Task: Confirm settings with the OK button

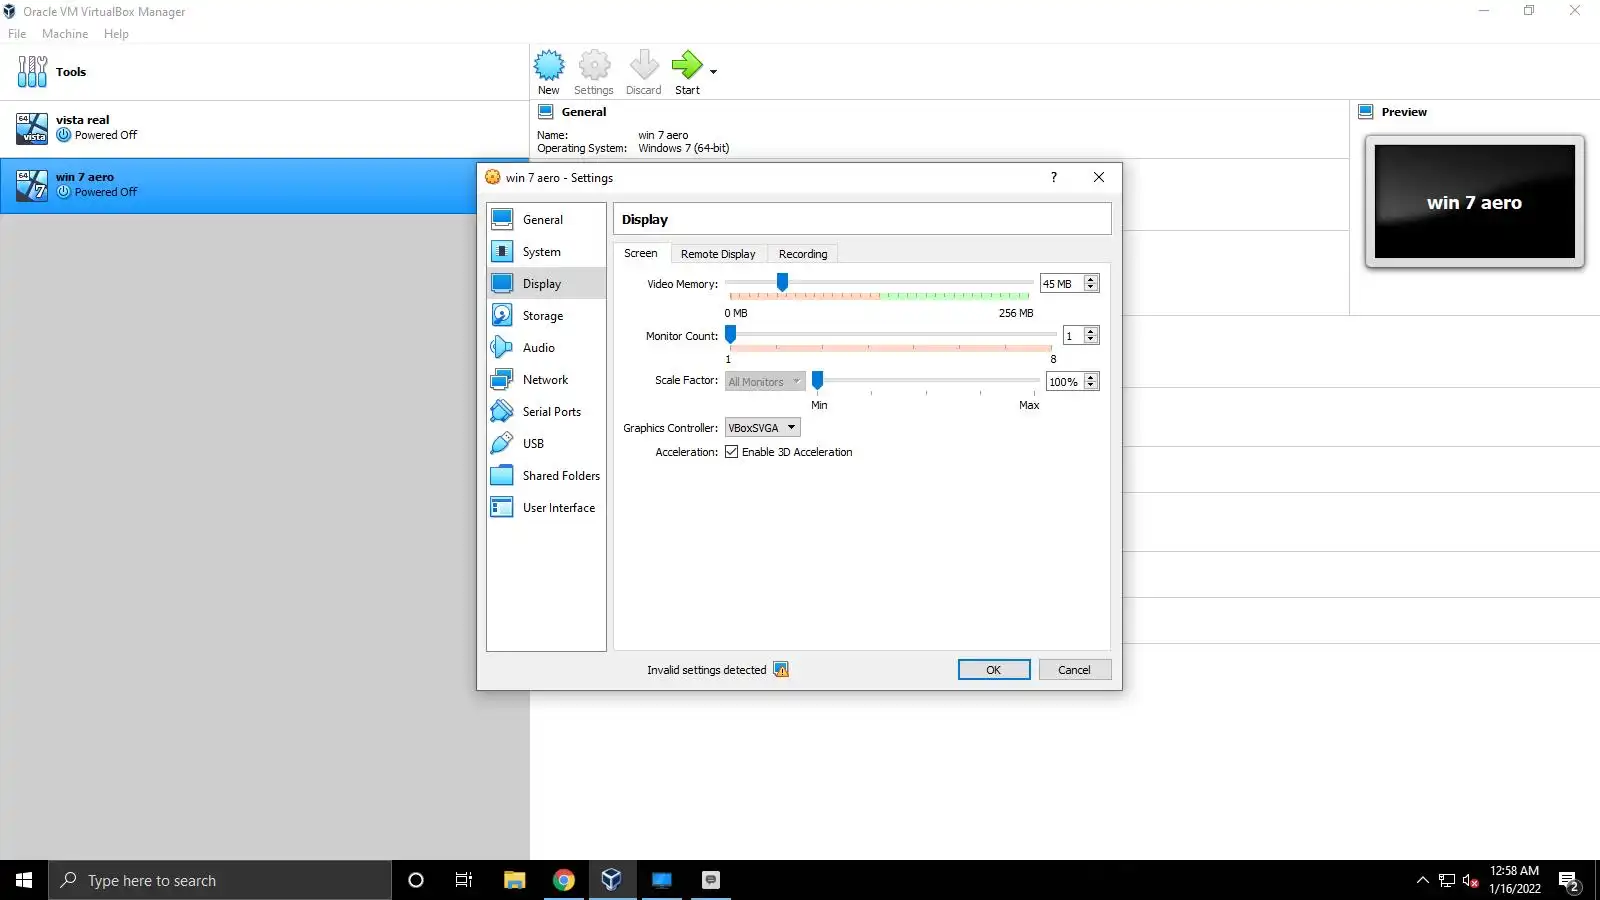Action: [994, 670]
